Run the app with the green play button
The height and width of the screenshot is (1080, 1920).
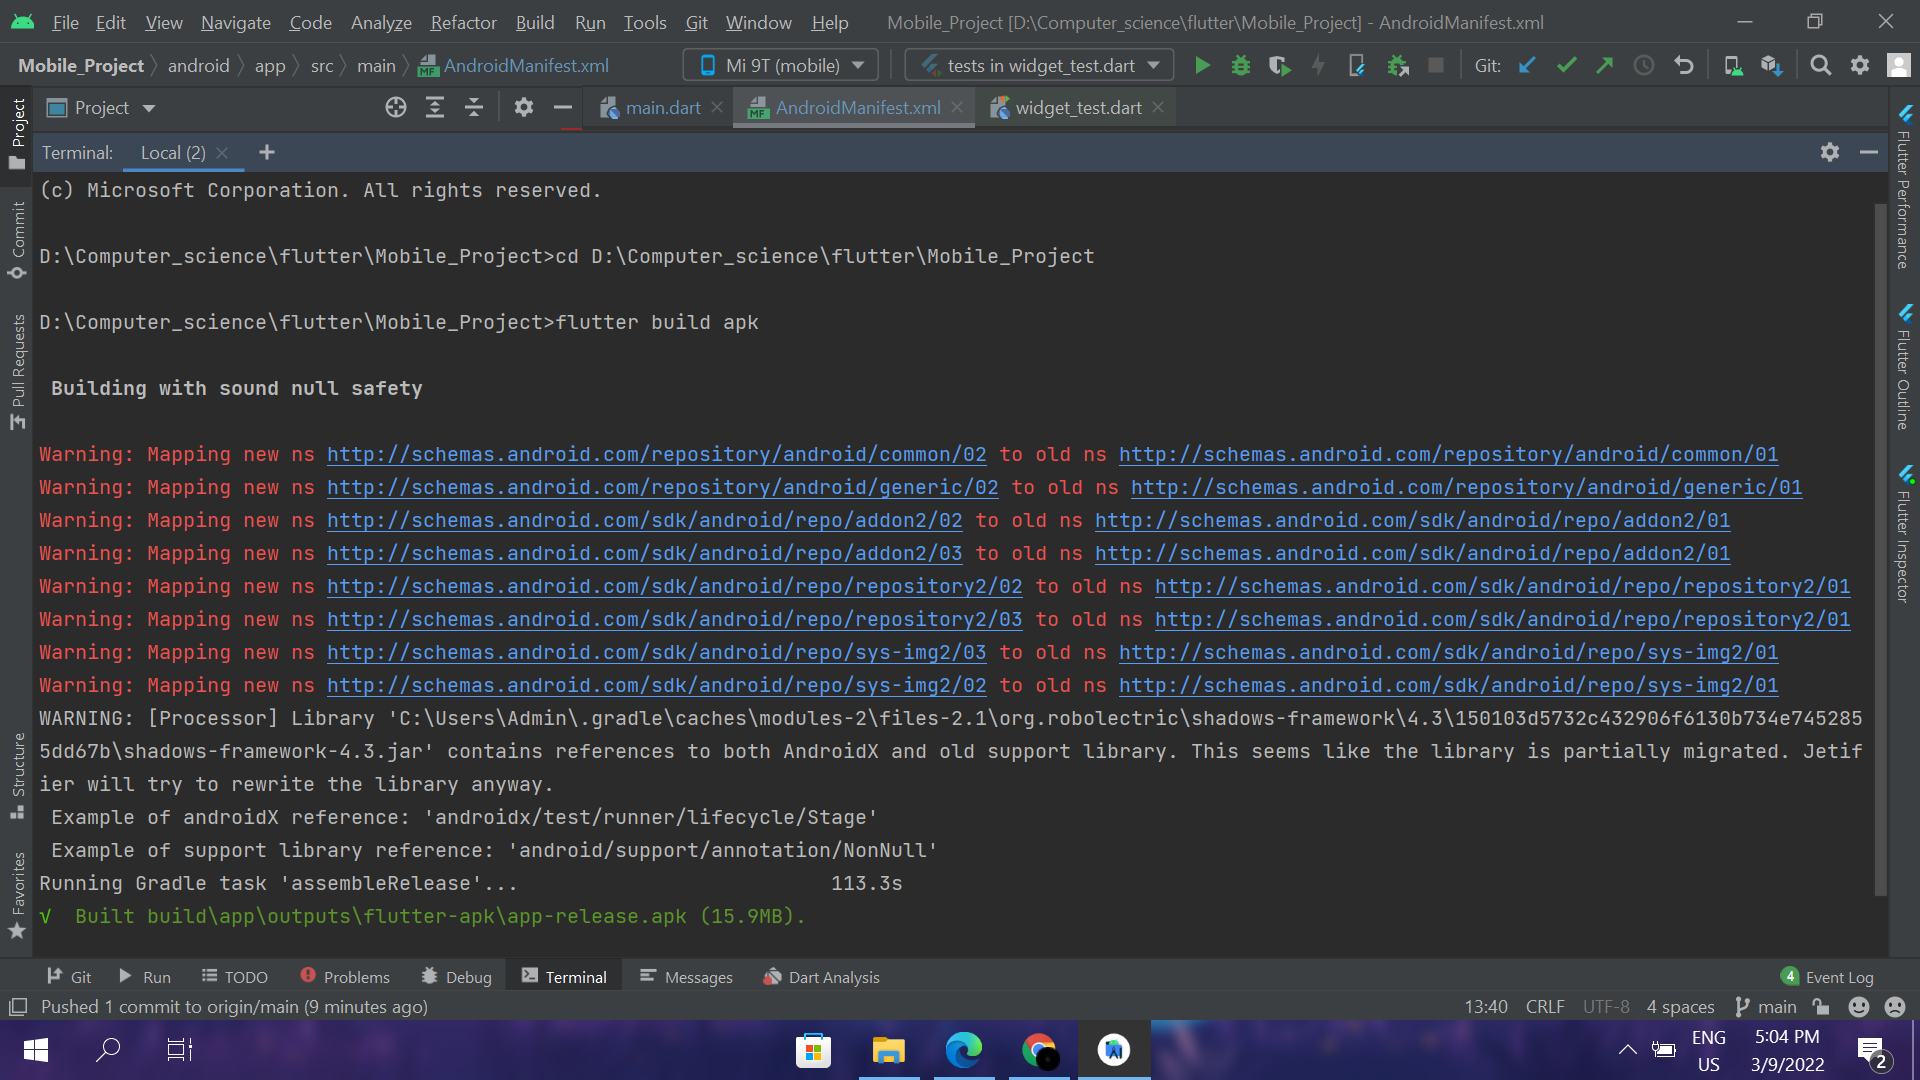pyautogui.click(x=1202, y=66)
